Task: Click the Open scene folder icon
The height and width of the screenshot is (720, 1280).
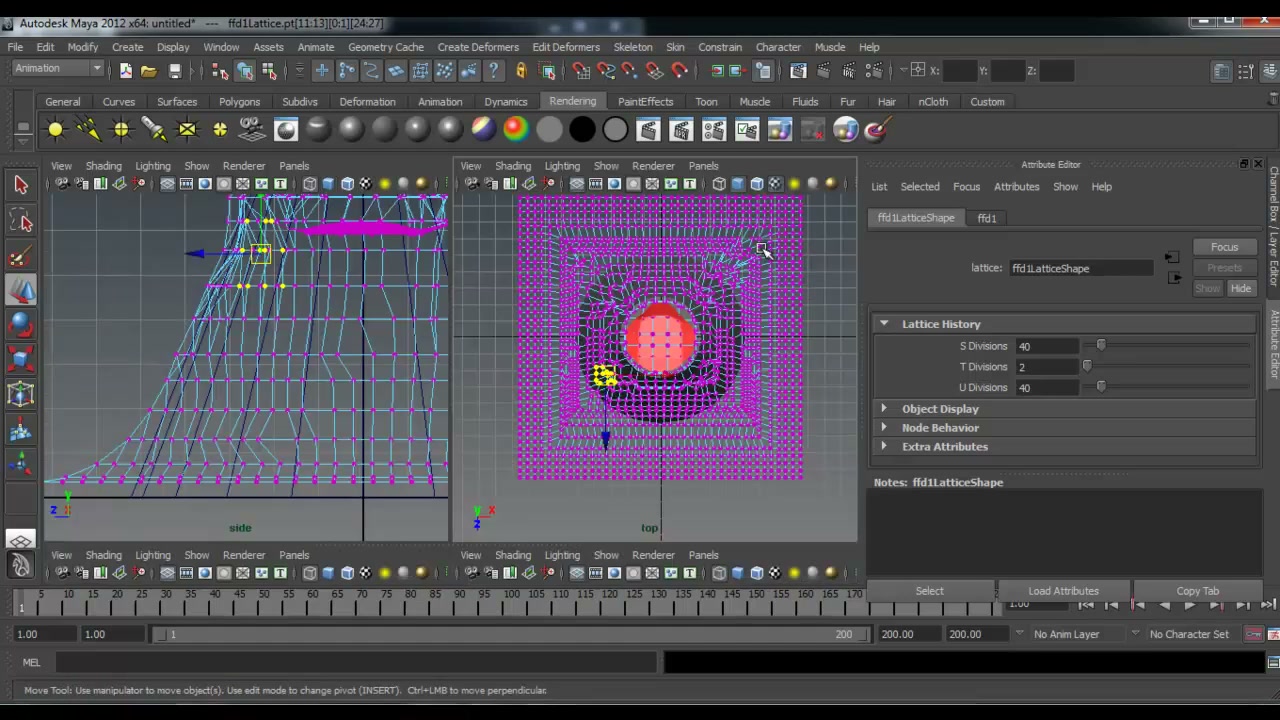Action: tap(149, 70)
